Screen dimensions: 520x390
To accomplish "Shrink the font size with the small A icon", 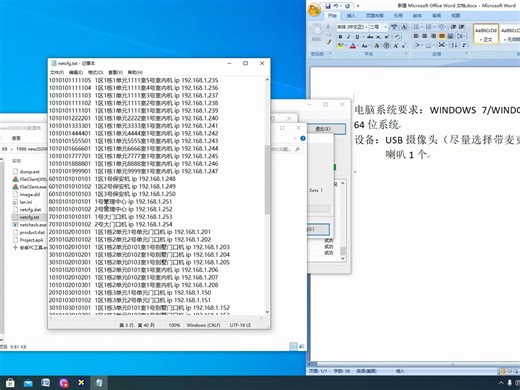I will (x=404, y=46).
